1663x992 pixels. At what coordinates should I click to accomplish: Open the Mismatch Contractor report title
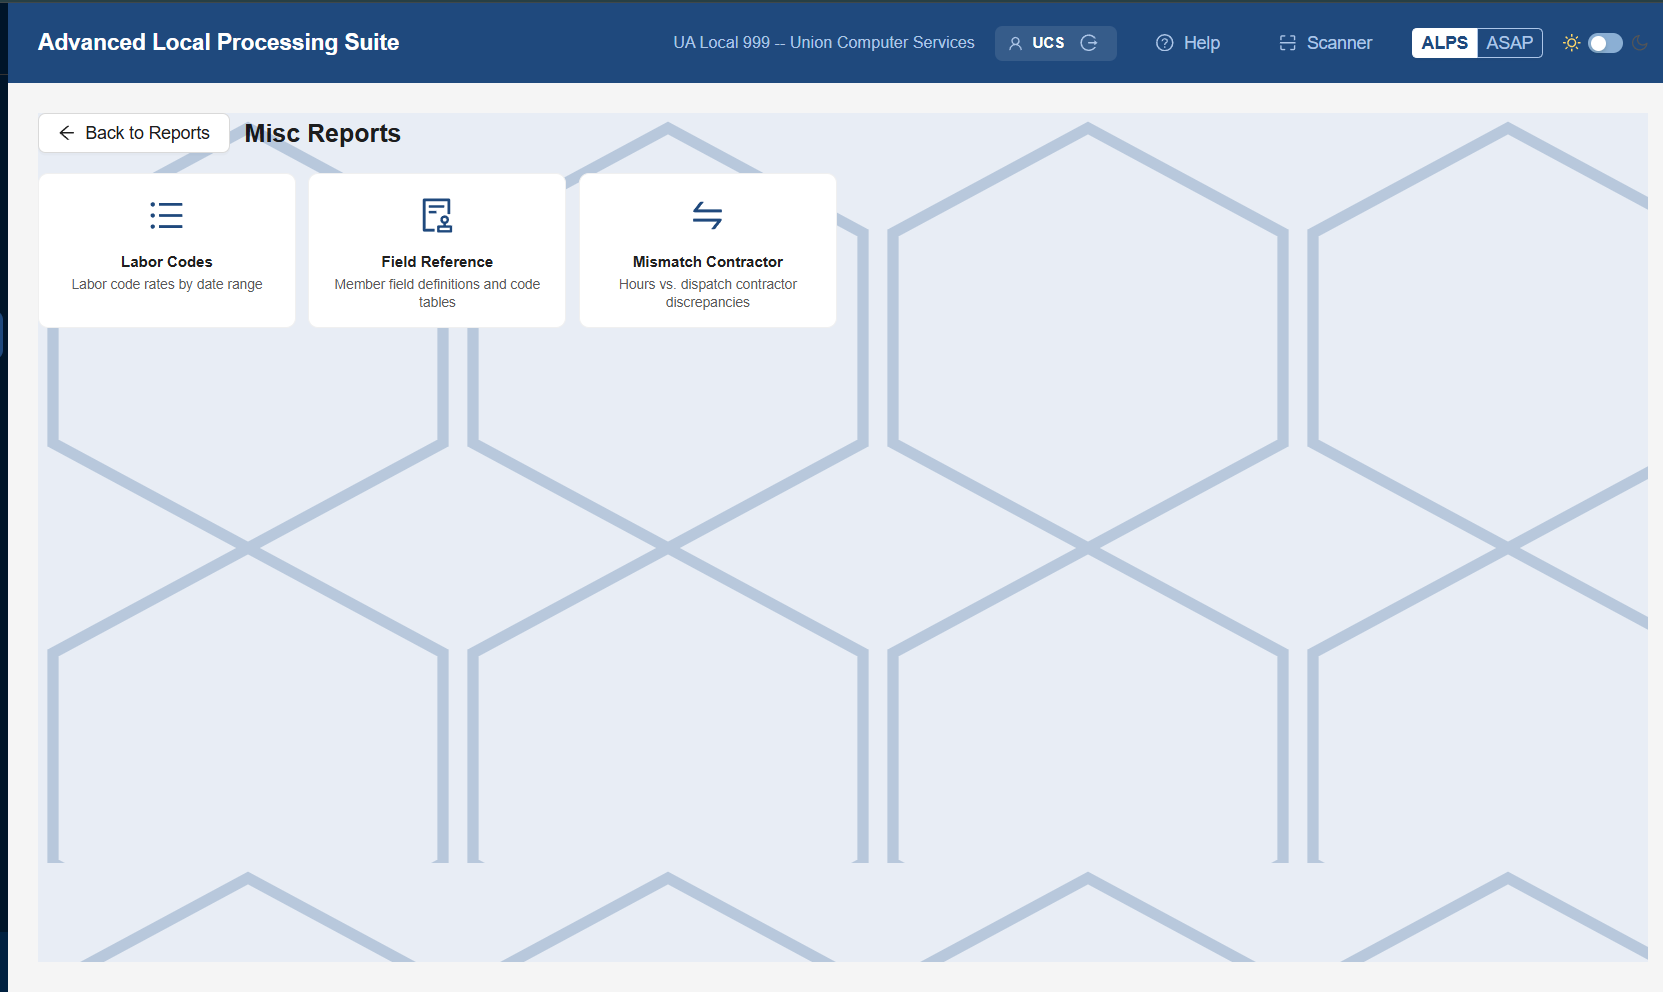[708, 262]
